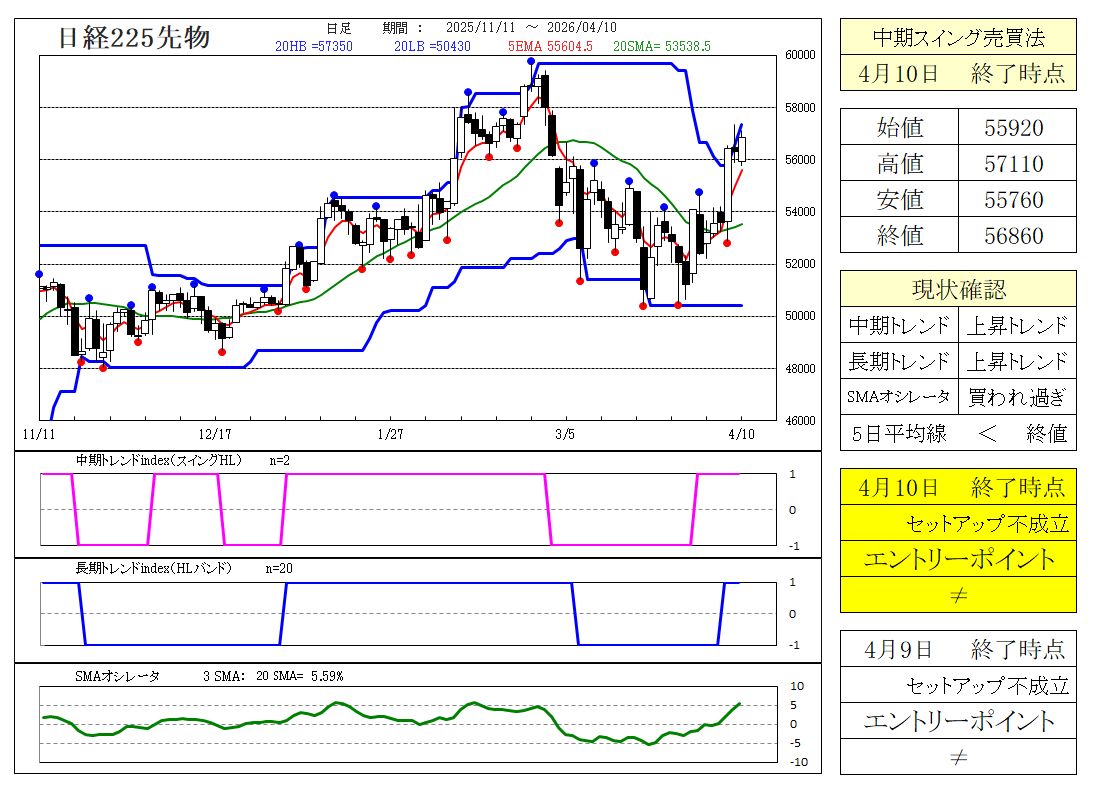Click the 5EMA 55604.5 legend entry
The width and height of the screenshot is (1097, 793).
pos(550,46)
